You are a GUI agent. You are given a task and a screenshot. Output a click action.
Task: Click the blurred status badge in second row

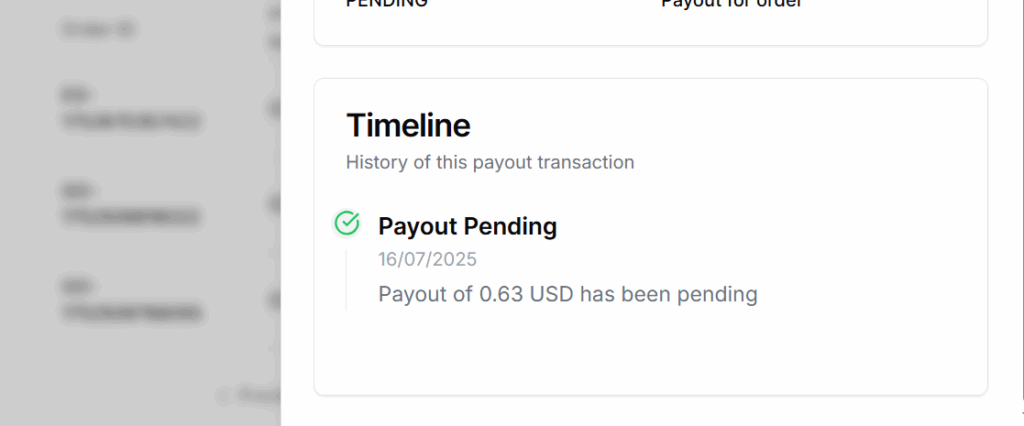pyautogui.click(x=273, y=204)
